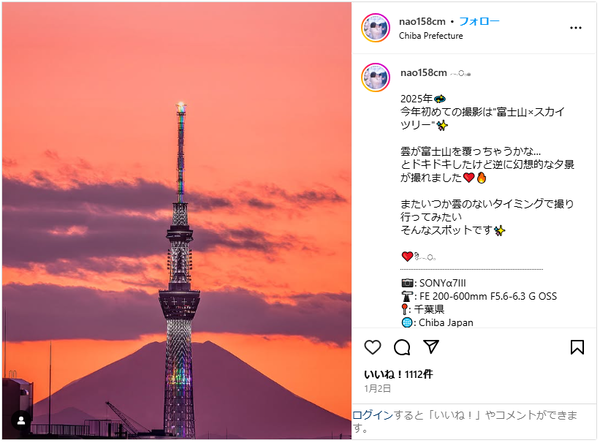Screen dimensions: 600x443
Task: Click the 1月2日 post date
Action: click(x=377, y=389)
